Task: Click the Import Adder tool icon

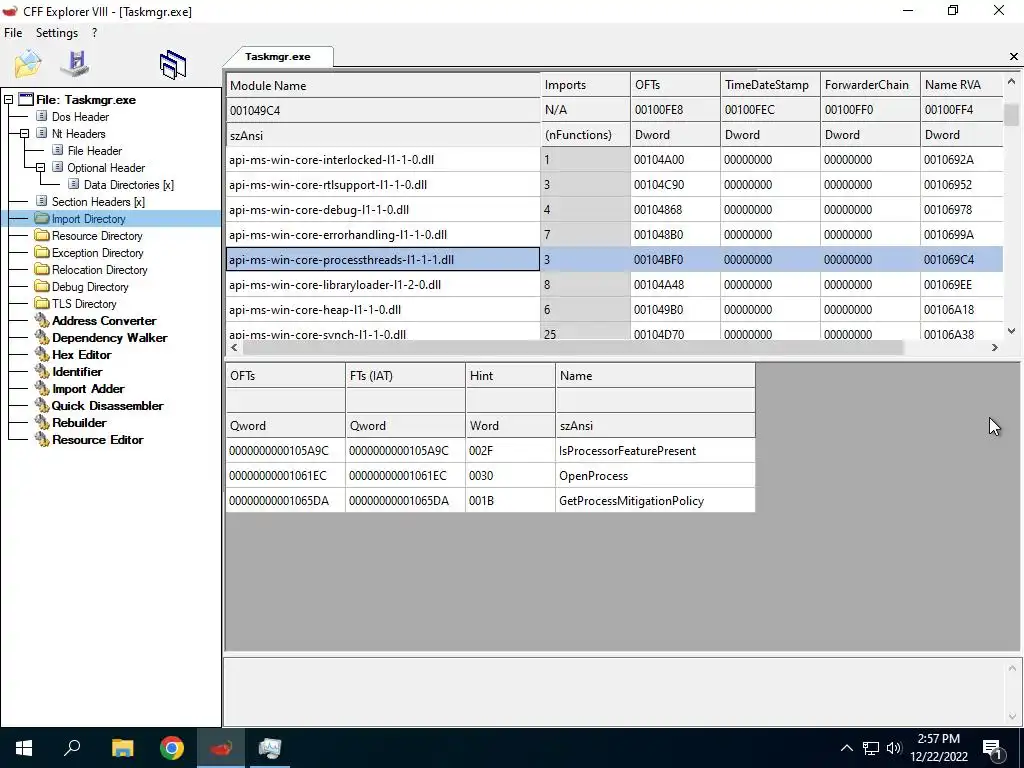Action: [42, 388]
